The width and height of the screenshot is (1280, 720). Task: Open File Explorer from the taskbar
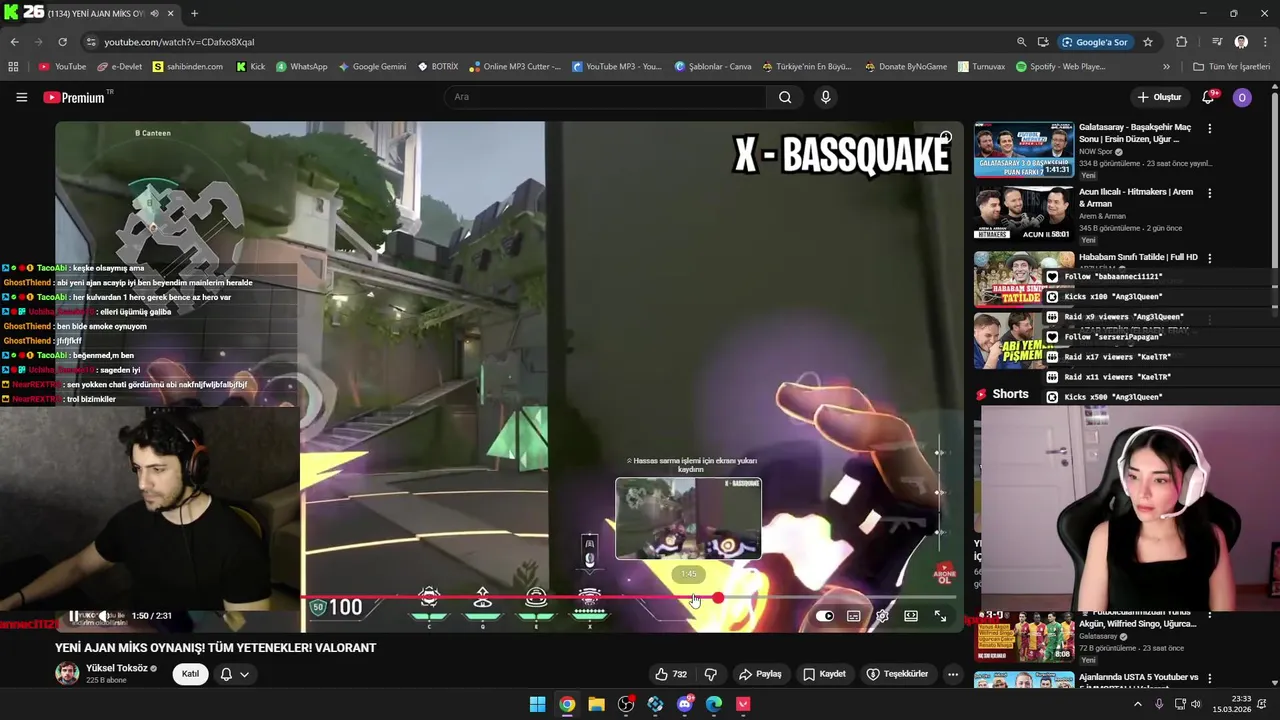597,704
